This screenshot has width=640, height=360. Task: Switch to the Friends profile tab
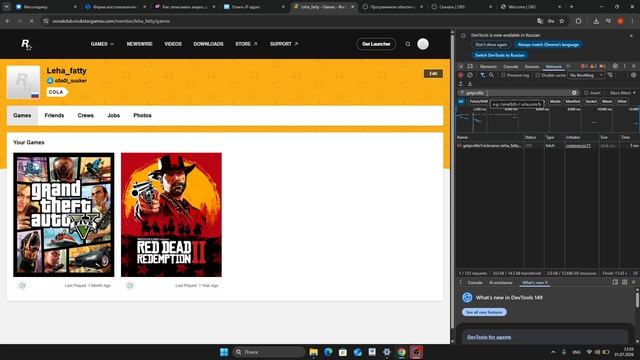(x=54, y=116)
